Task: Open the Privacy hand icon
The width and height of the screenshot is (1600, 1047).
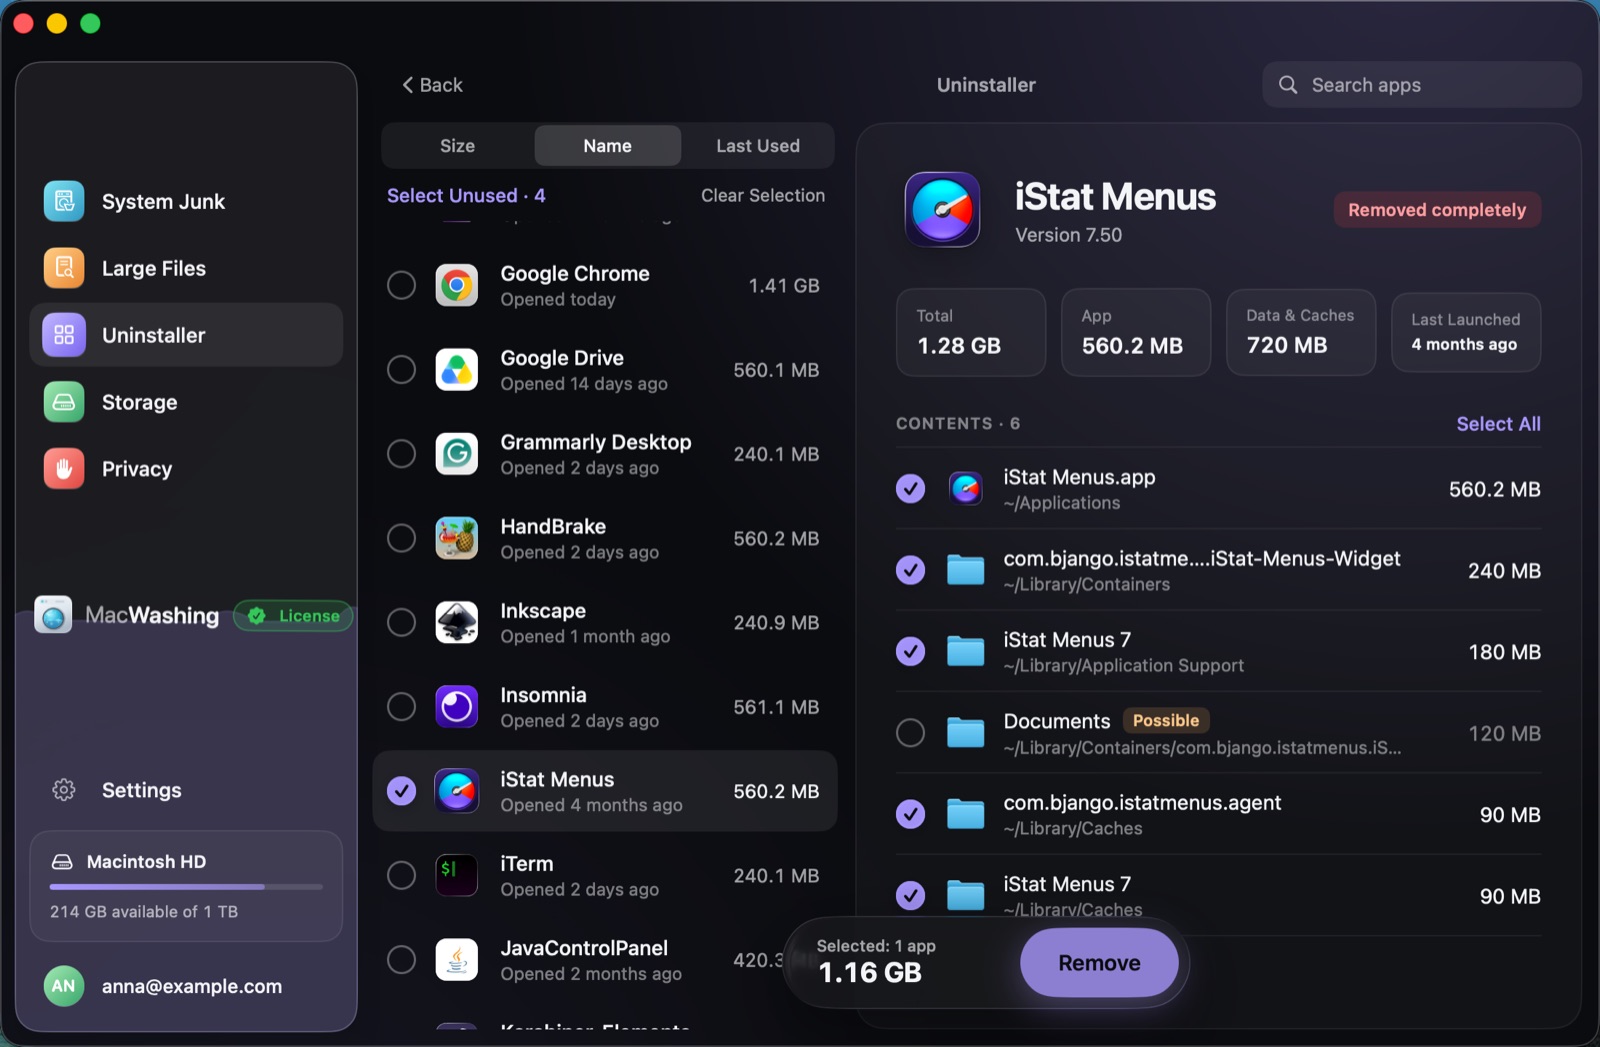Action: 64,469
